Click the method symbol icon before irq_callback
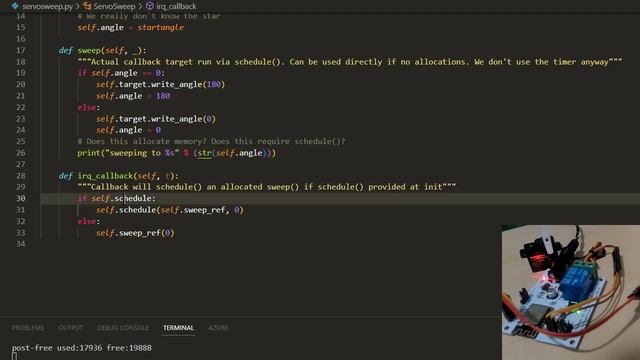Screen dimensions: 640x360 (150, 6)
